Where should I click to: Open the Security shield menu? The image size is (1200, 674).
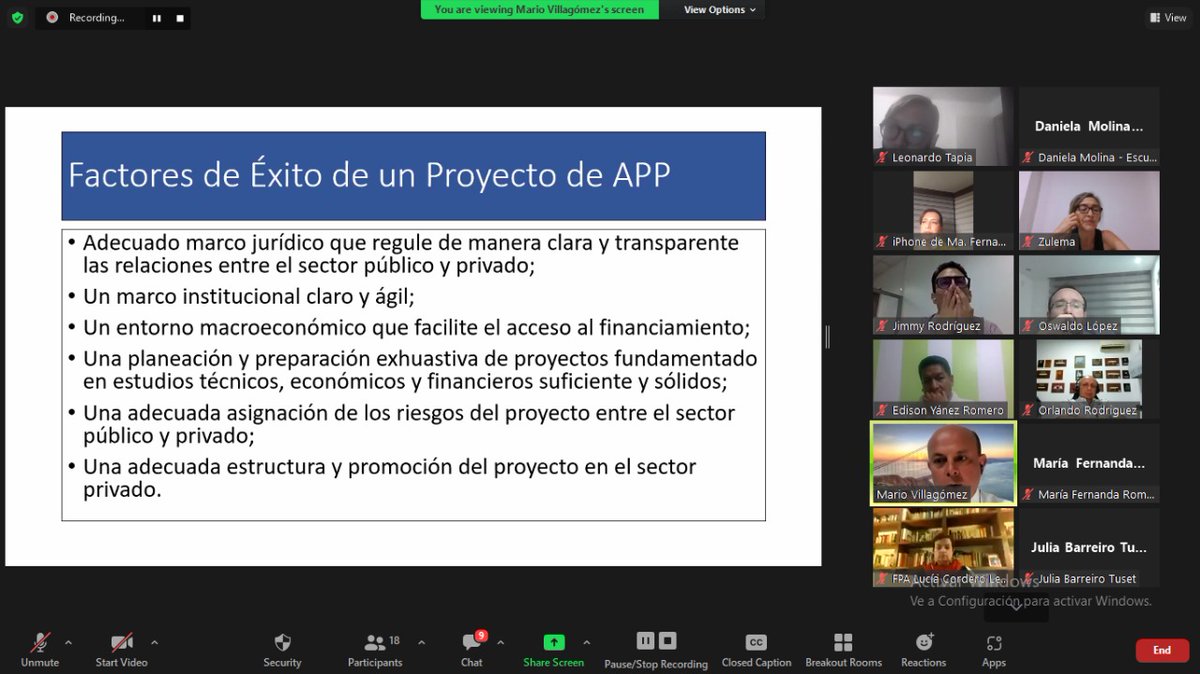[282, 649]
